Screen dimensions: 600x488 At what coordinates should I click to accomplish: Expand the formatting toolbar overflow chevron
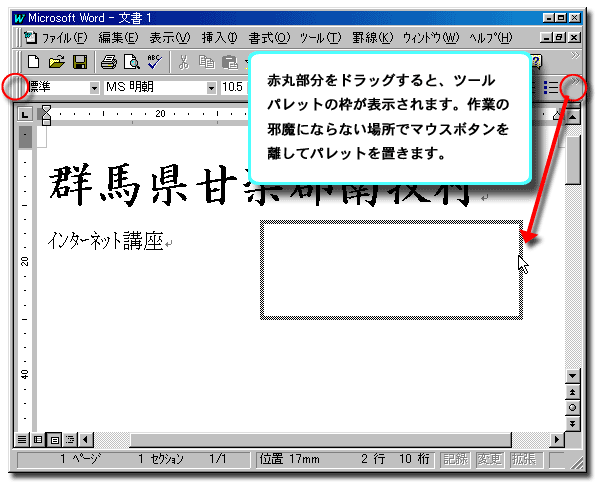(575, 81)
